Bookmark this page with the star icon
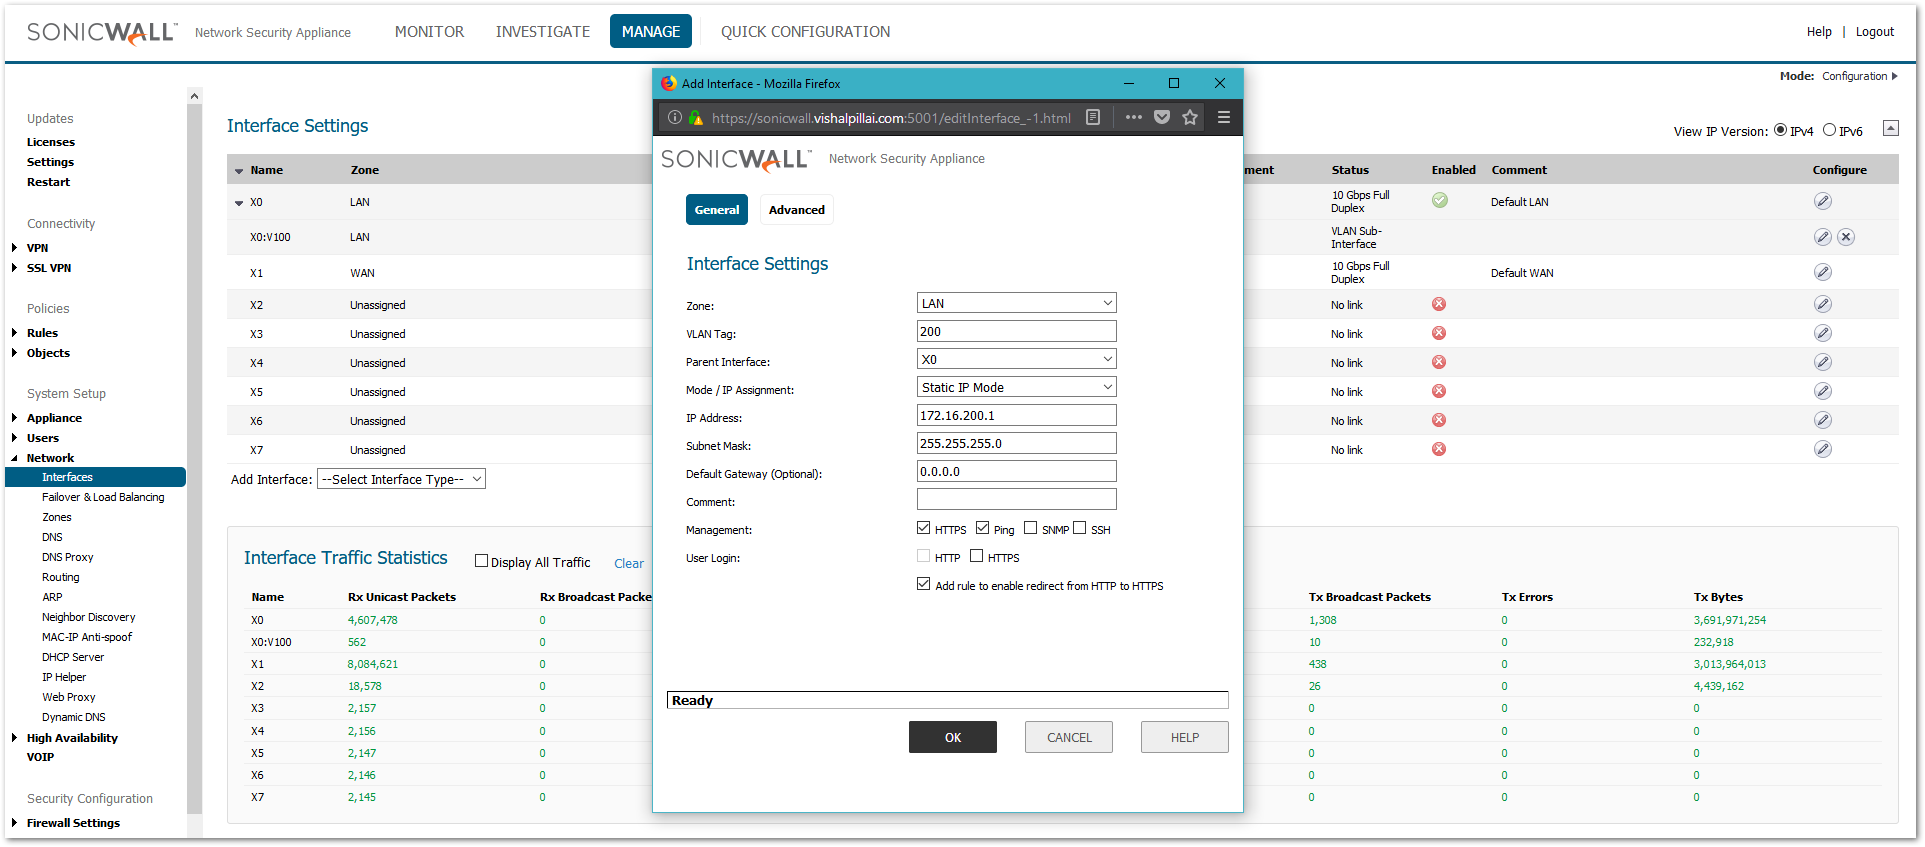Screen dimensions: 1925x847 pyautogui.click(x=1190, y=117)
